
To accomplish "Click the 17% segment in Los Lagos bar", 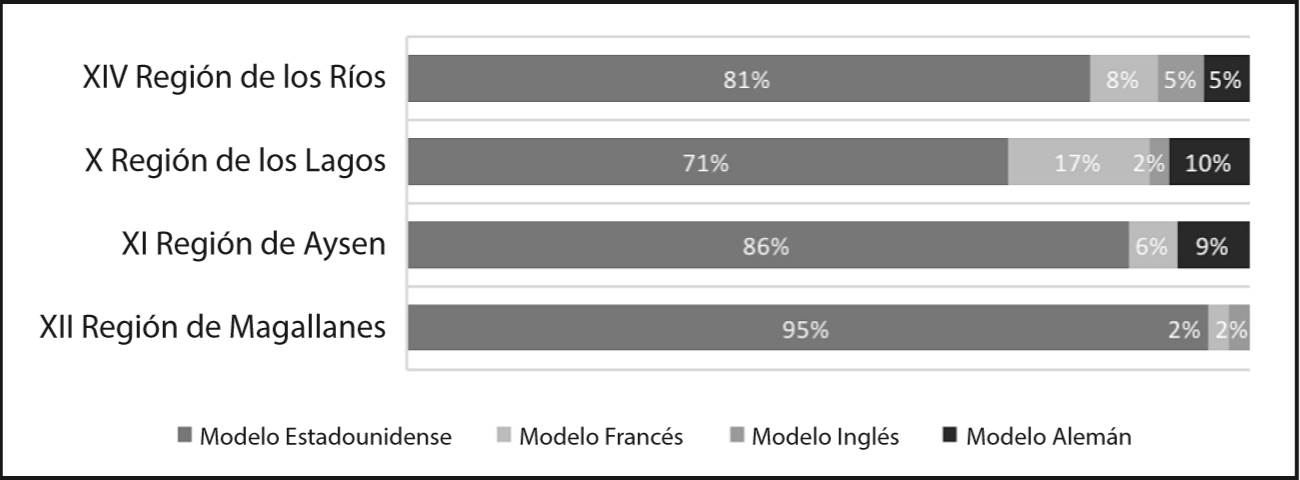I will pos(1078,162).
